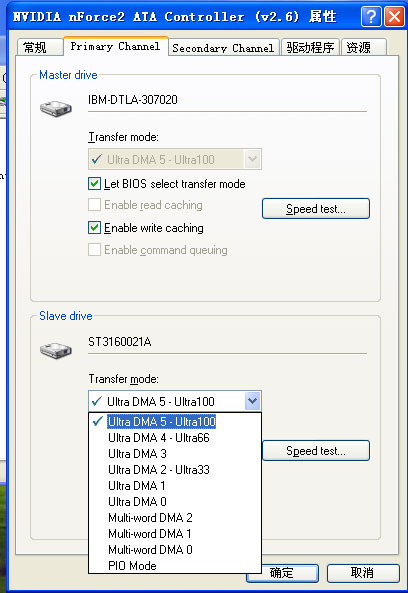
Task: Run the Slave drive Speed test
Action: click(x=316, y=450)
